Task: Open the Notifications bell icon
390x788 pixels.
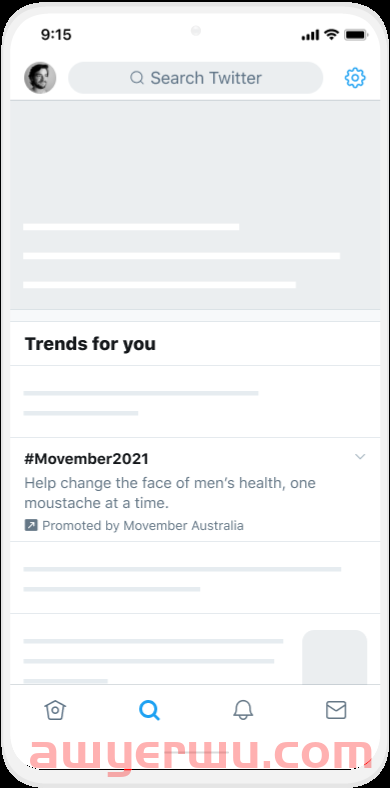Action: point(243,710)
